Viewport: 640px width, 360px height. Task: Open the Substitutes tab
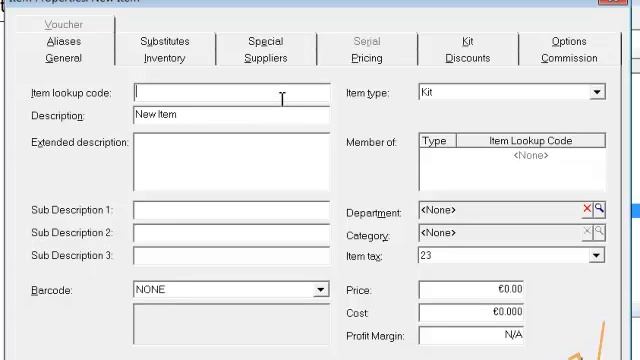click(x=164, y=41)
